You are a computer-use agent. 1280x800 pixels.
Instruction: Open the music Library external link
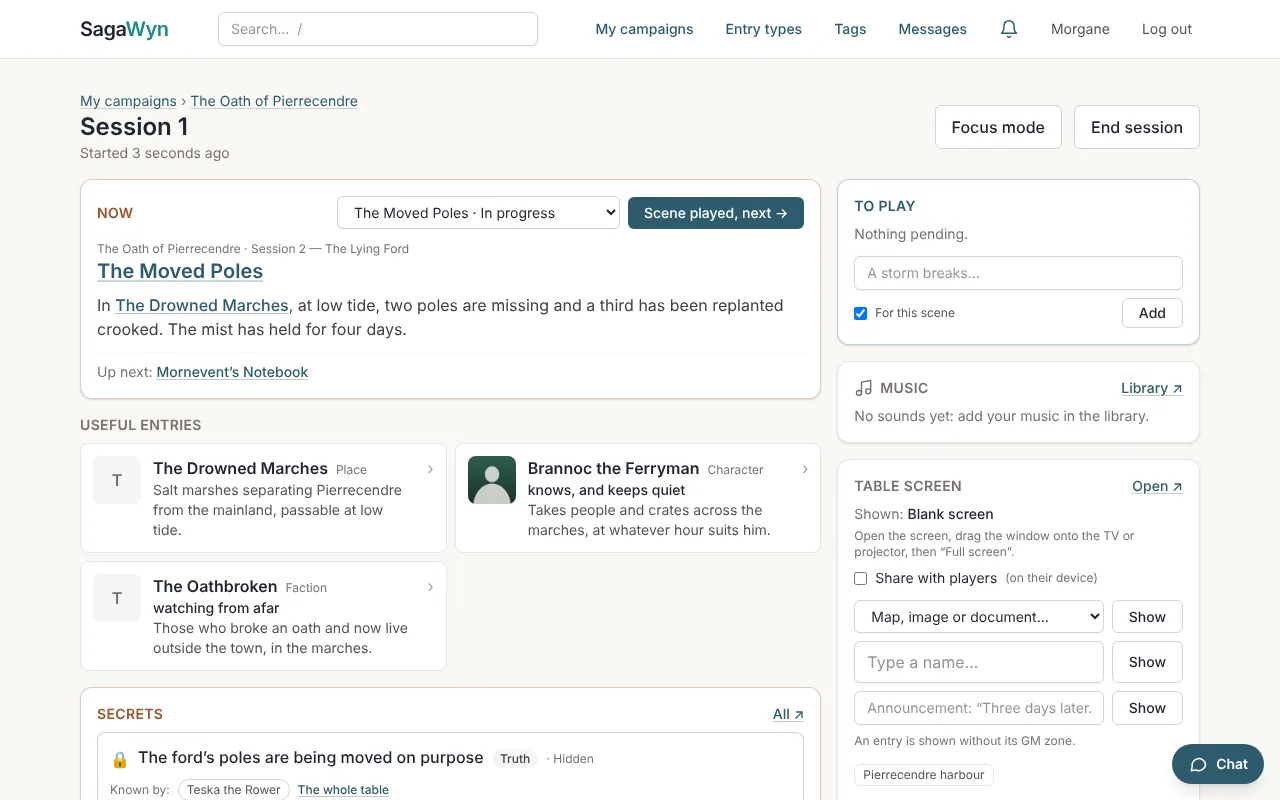point(1152,388)
